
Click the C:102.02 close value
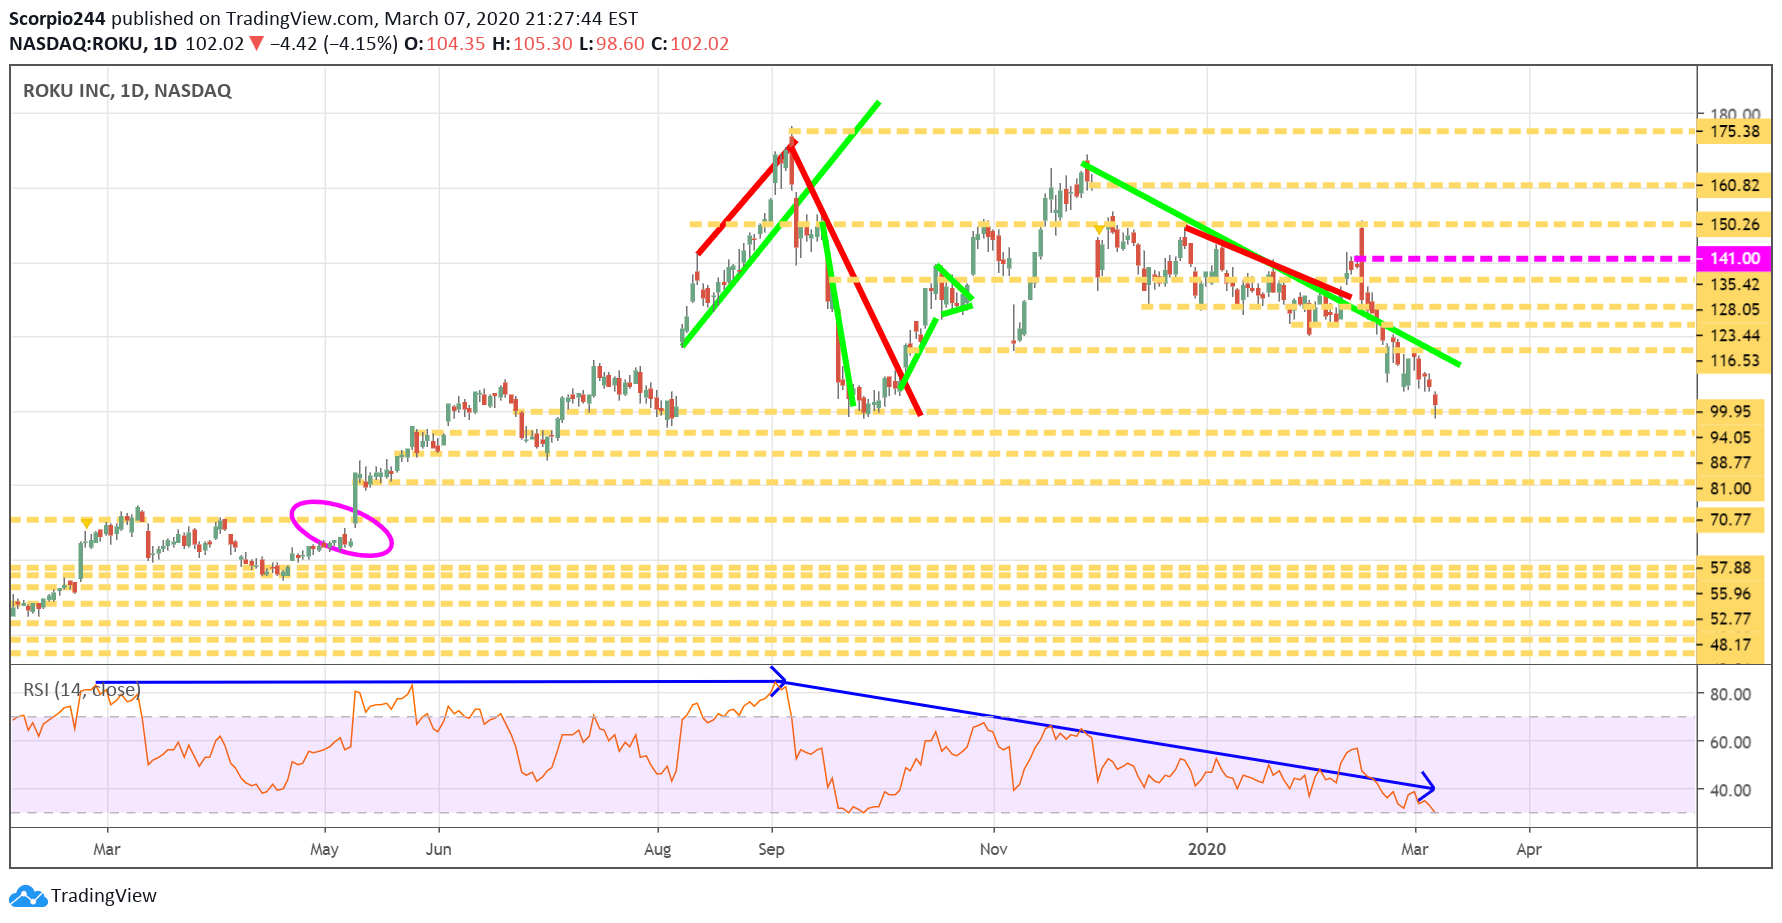click(x=690, y=44)
